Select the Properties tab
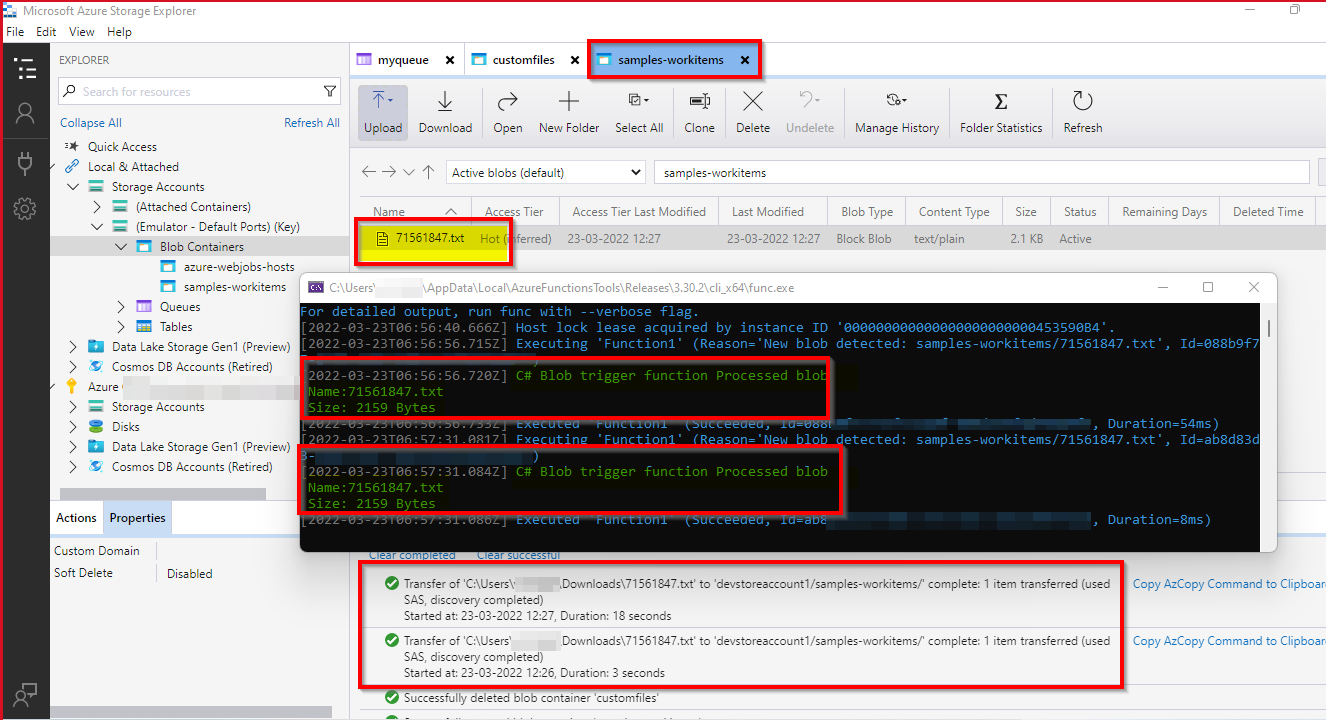This screenshot has width=1326, height=720. coord(137,518)
